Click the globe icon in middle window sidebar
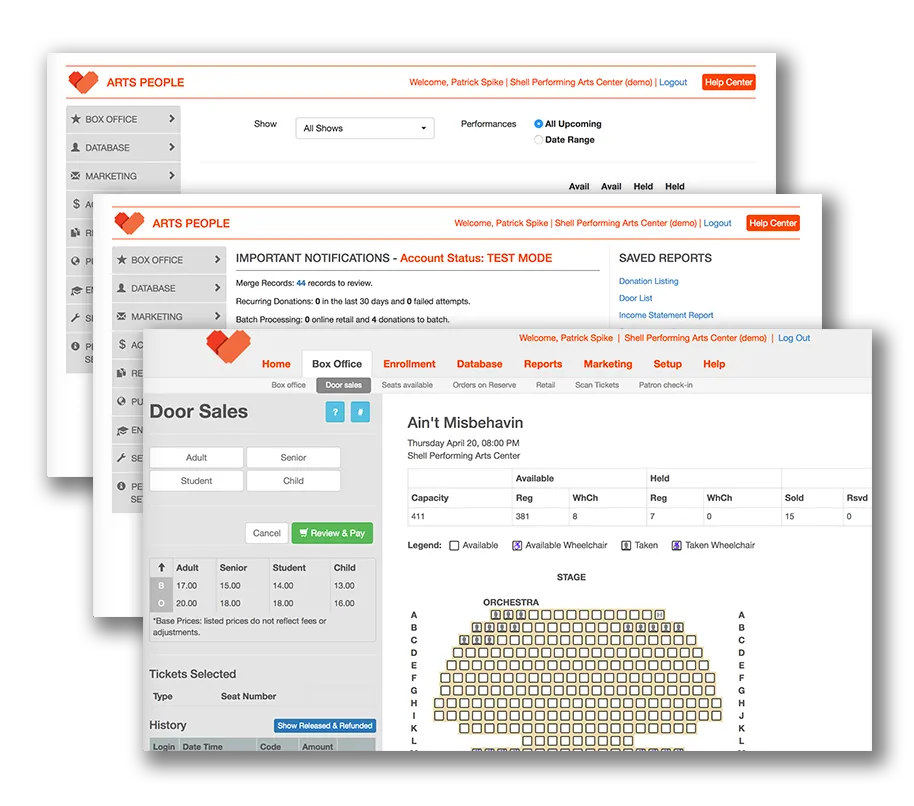Screen dimensions: 914x806 click(x=121, y=401)
